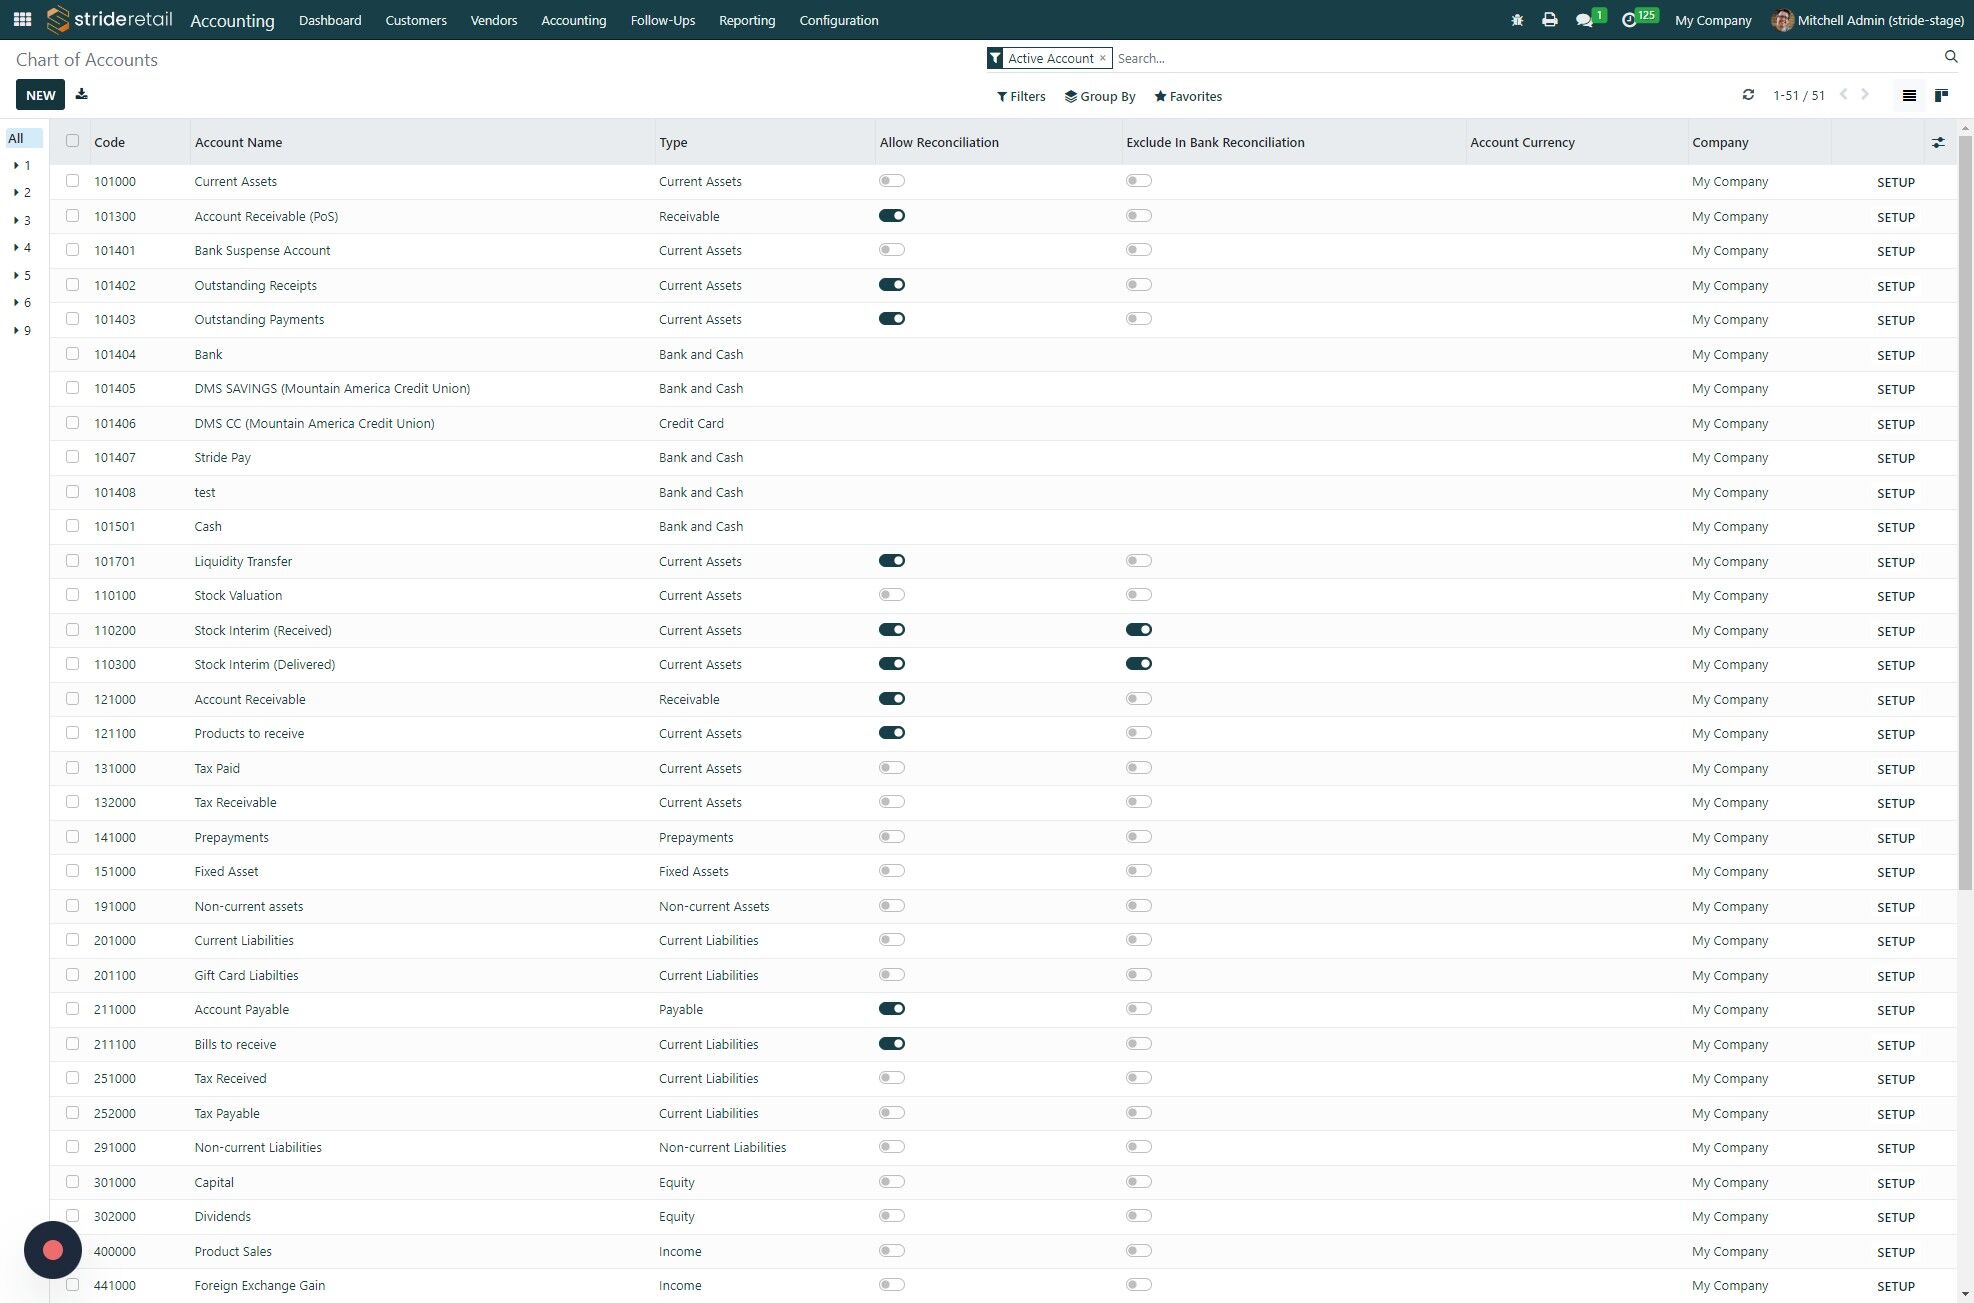The height and width of the screenshot is (1303, 1974).
Task: Open the apps grid menu icon
Action: pos(22,20)
